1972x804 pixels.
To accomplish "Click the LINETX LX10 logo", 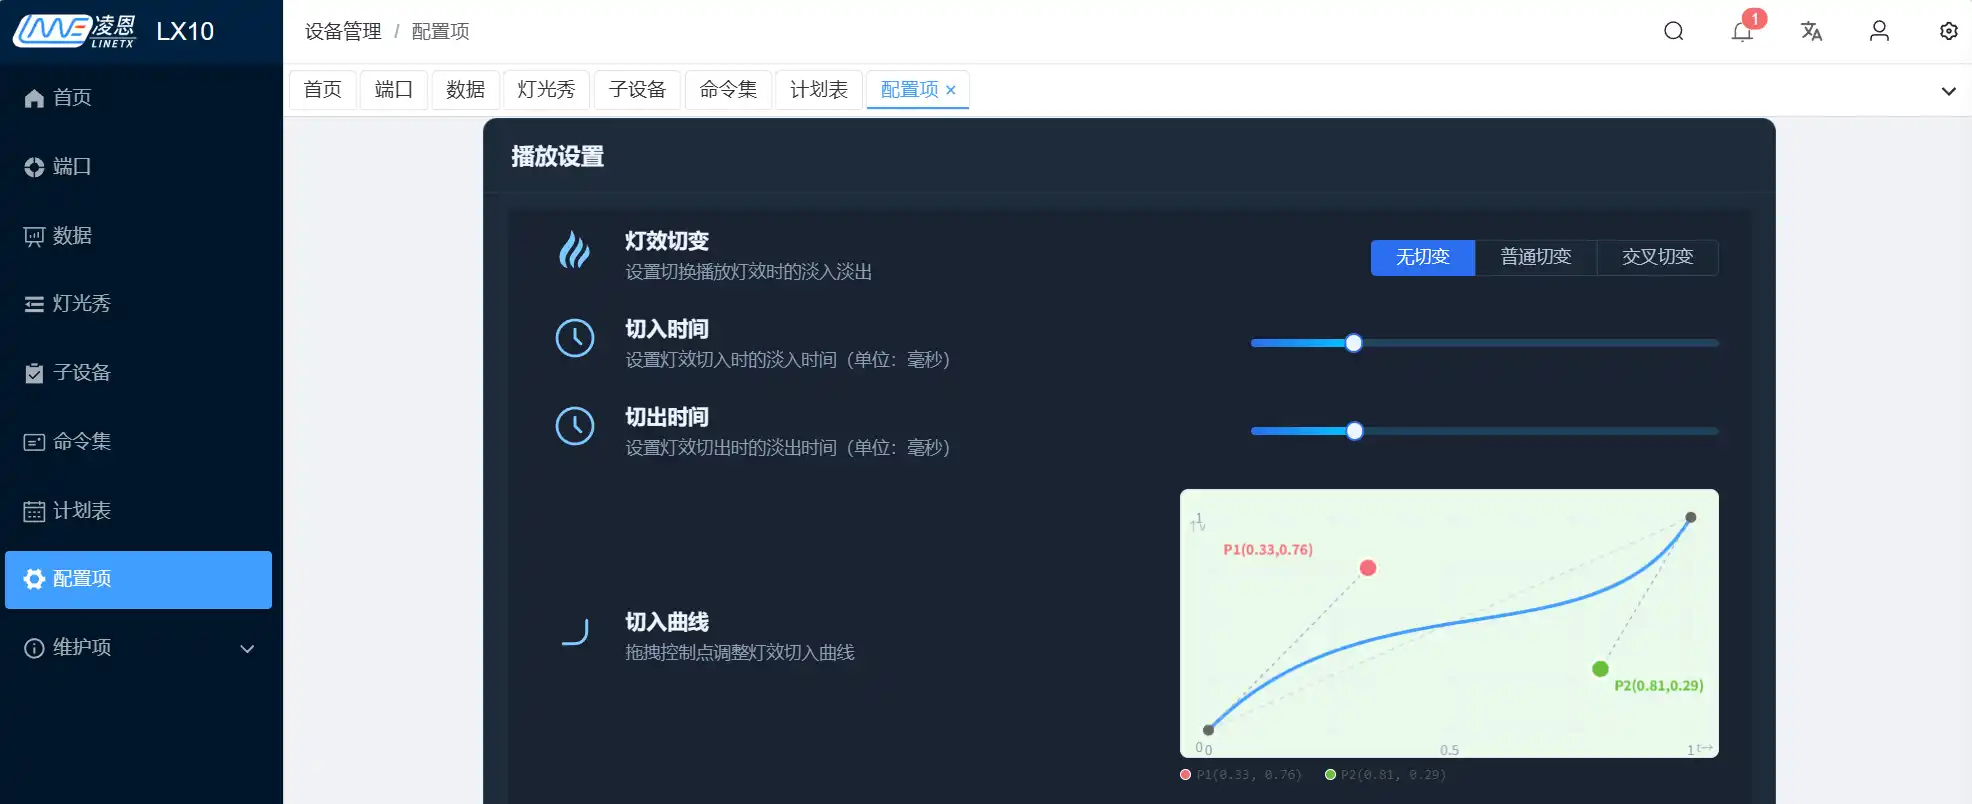I will coord(114,31).
